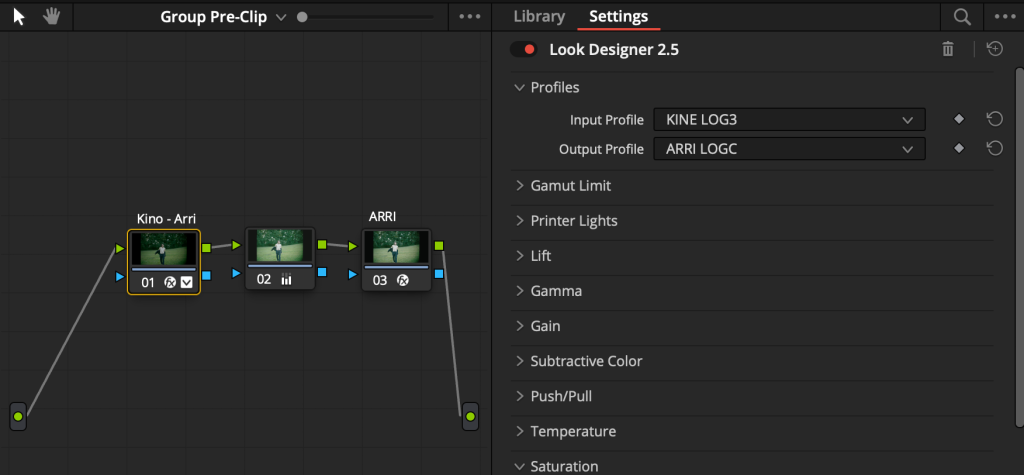Toggle keyframe diamond for Input Profile
1024x475 pixels.
click(959, 119)
